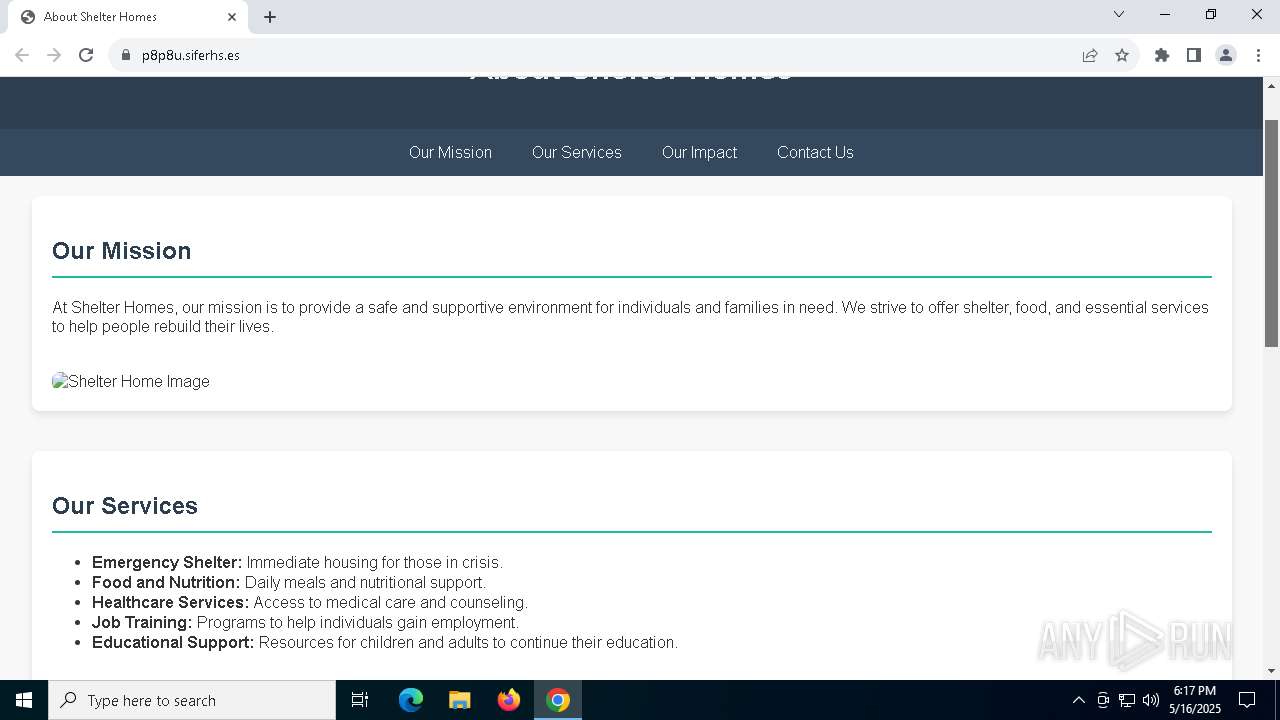Share this page icon in address bar
The image size is (1280, 720).
[1090, 55]
